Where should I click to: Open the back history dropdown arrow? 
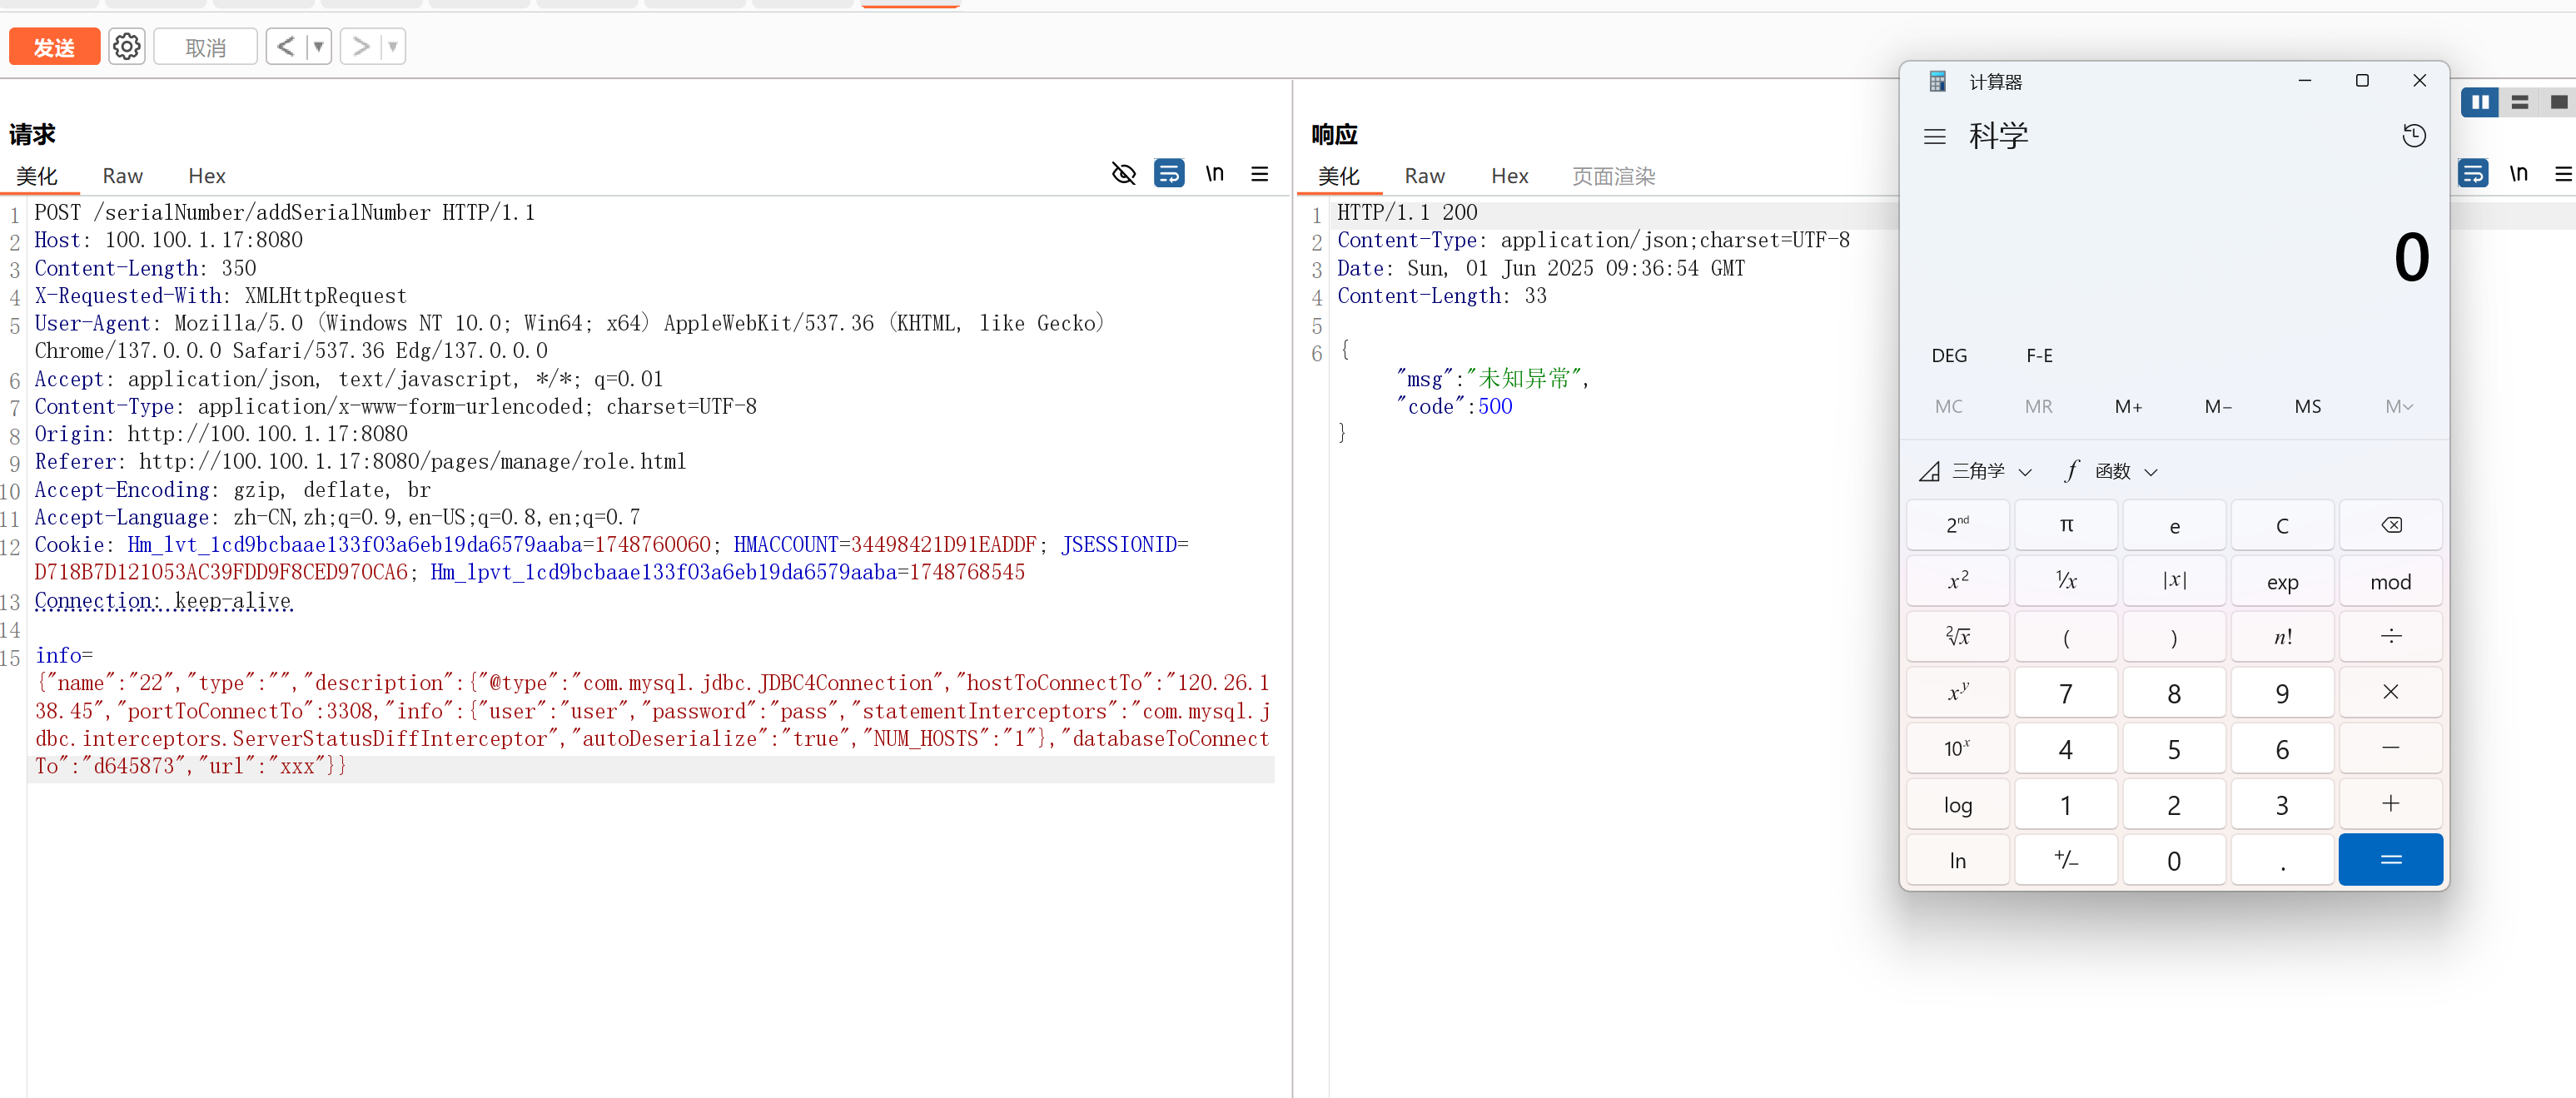319,47
